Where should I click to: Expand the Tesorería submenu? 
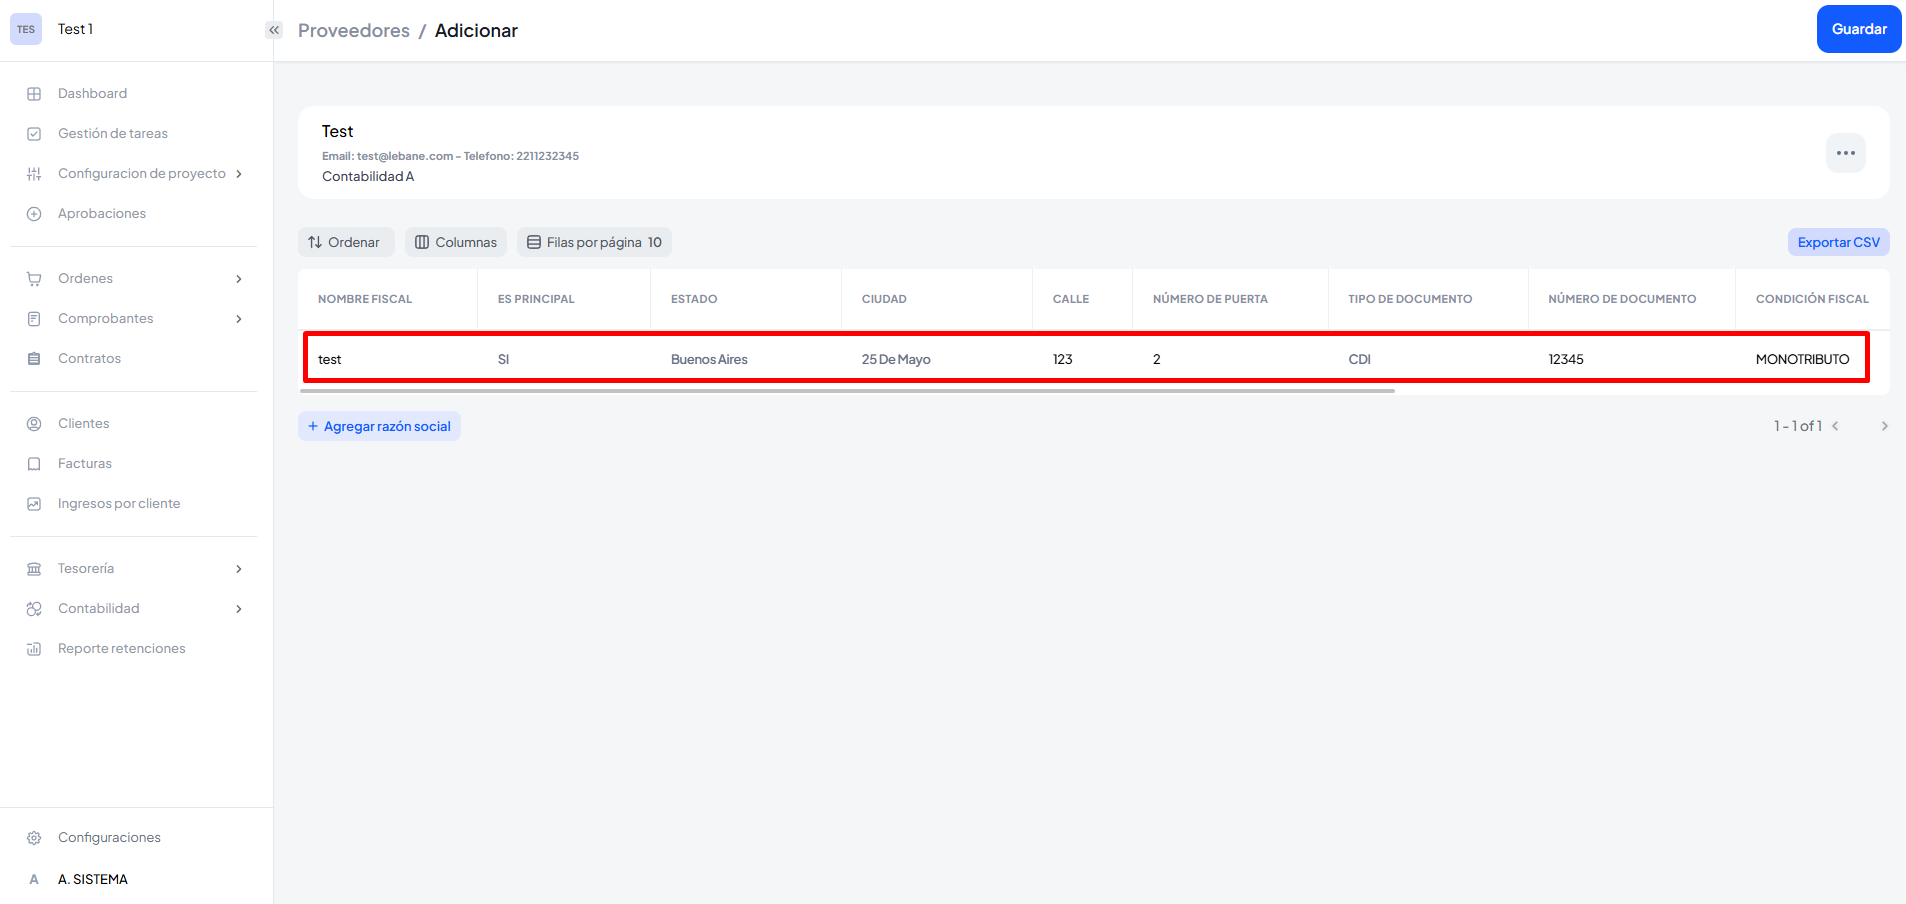[x=239, y=569]
